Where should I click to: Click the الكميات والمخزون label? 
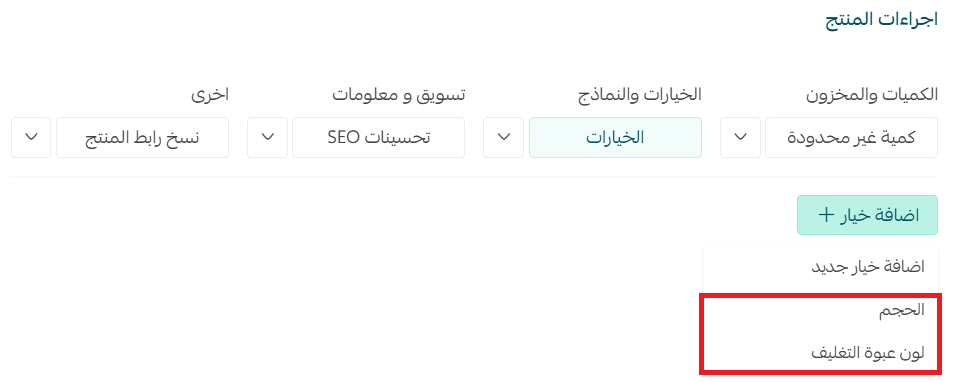[872, 94]
